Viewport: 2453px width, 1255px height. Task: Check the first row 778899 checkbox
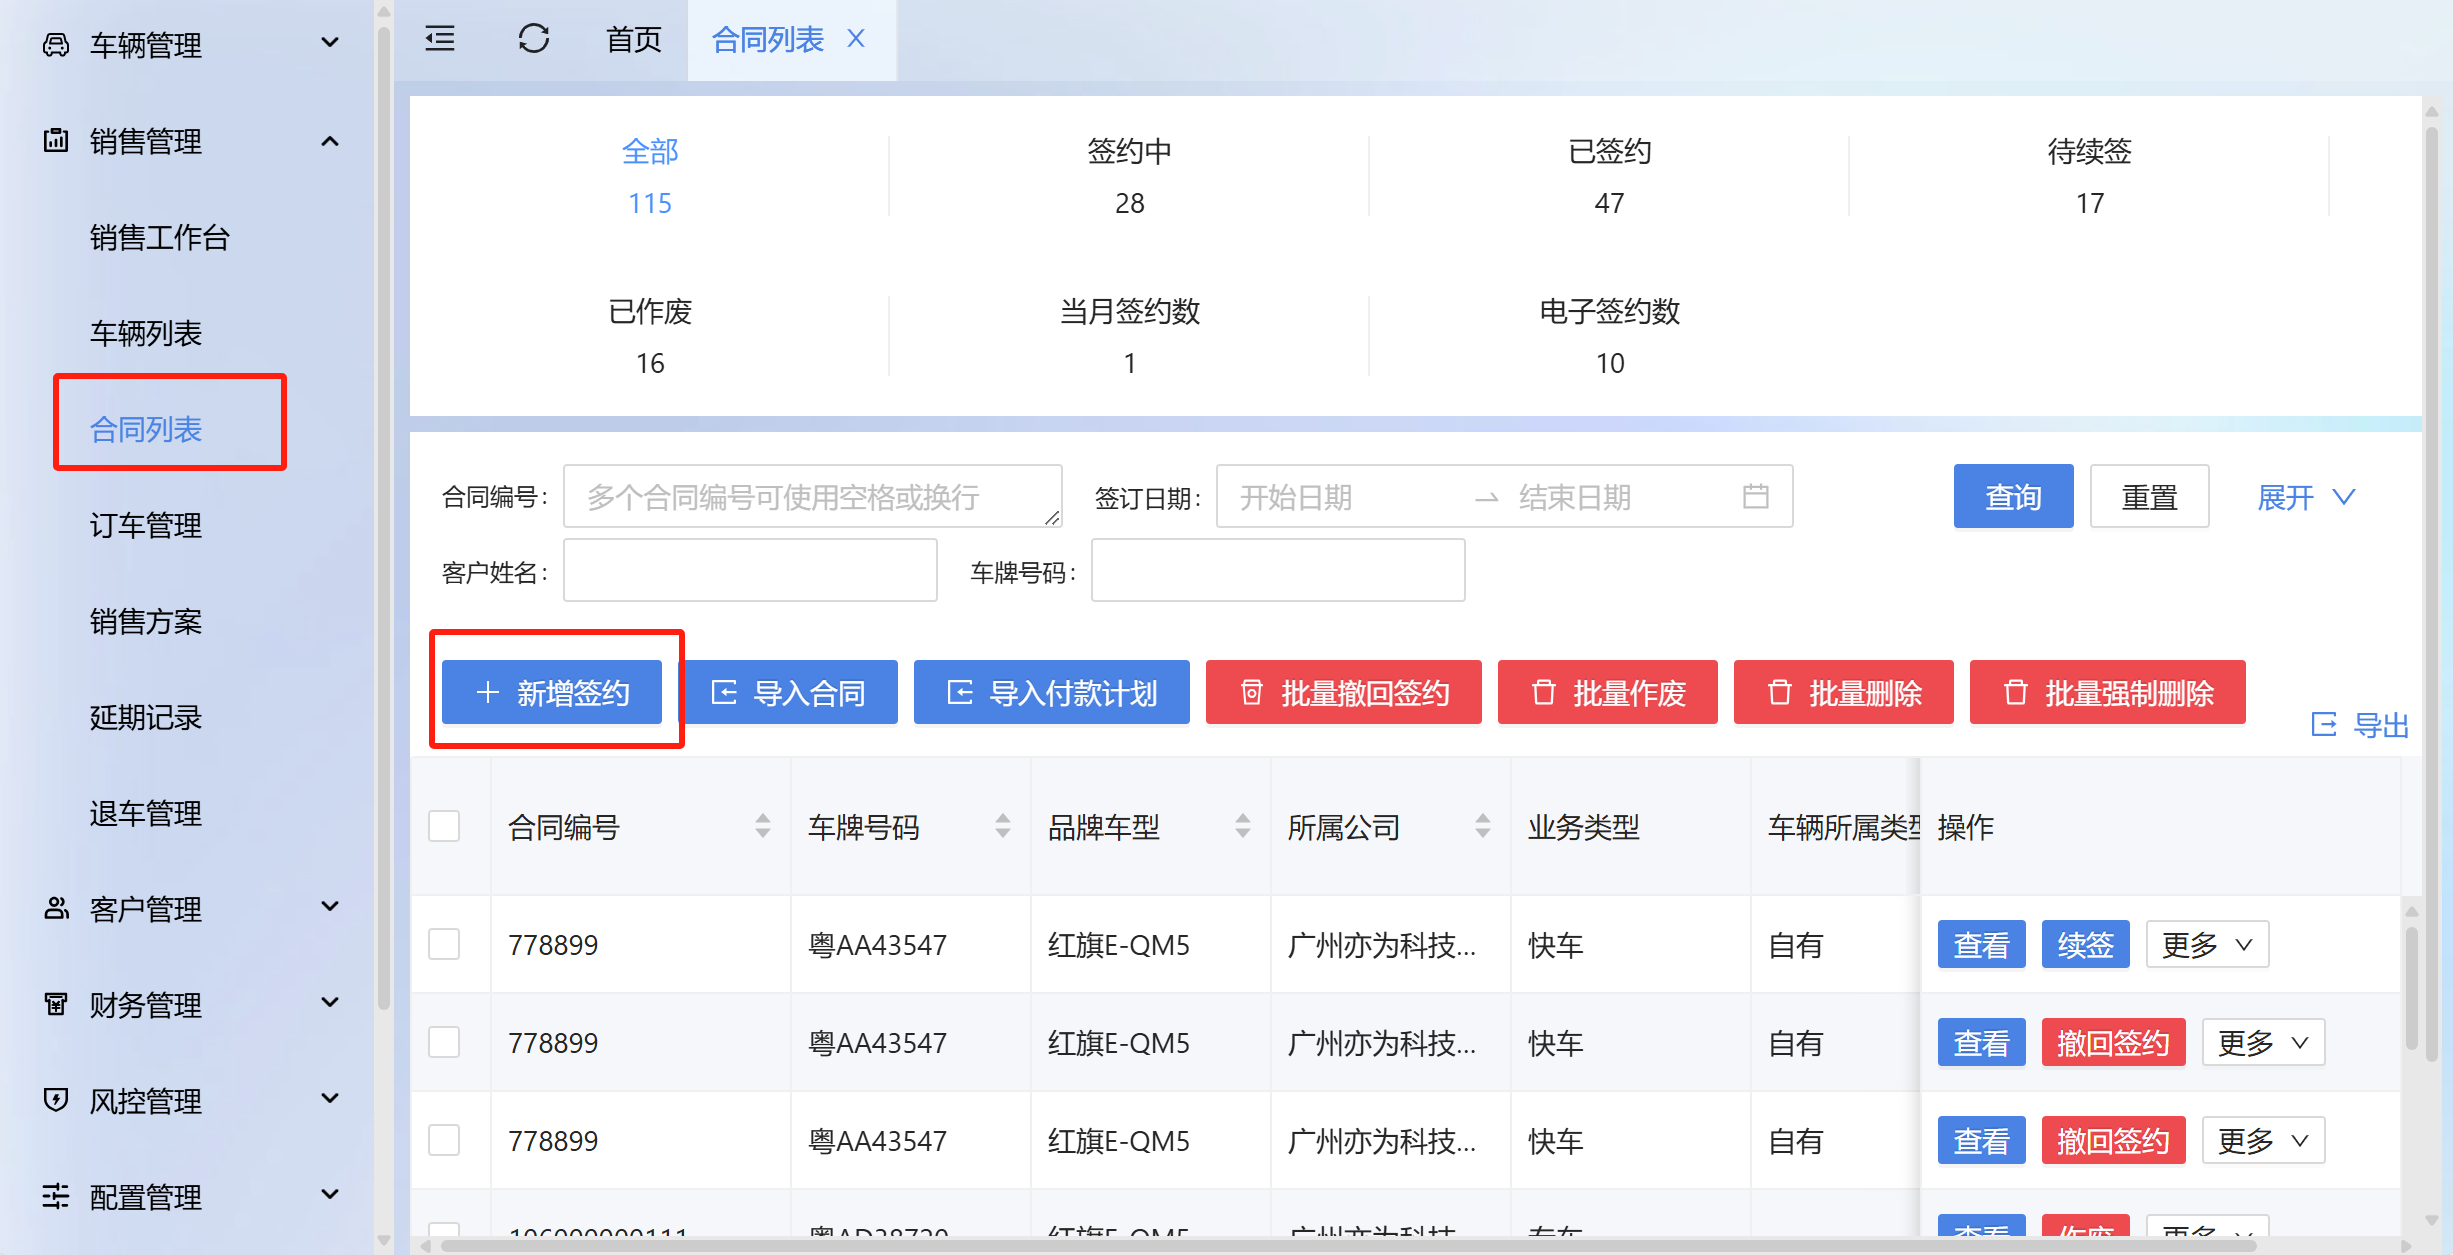(x=444, y=944)
